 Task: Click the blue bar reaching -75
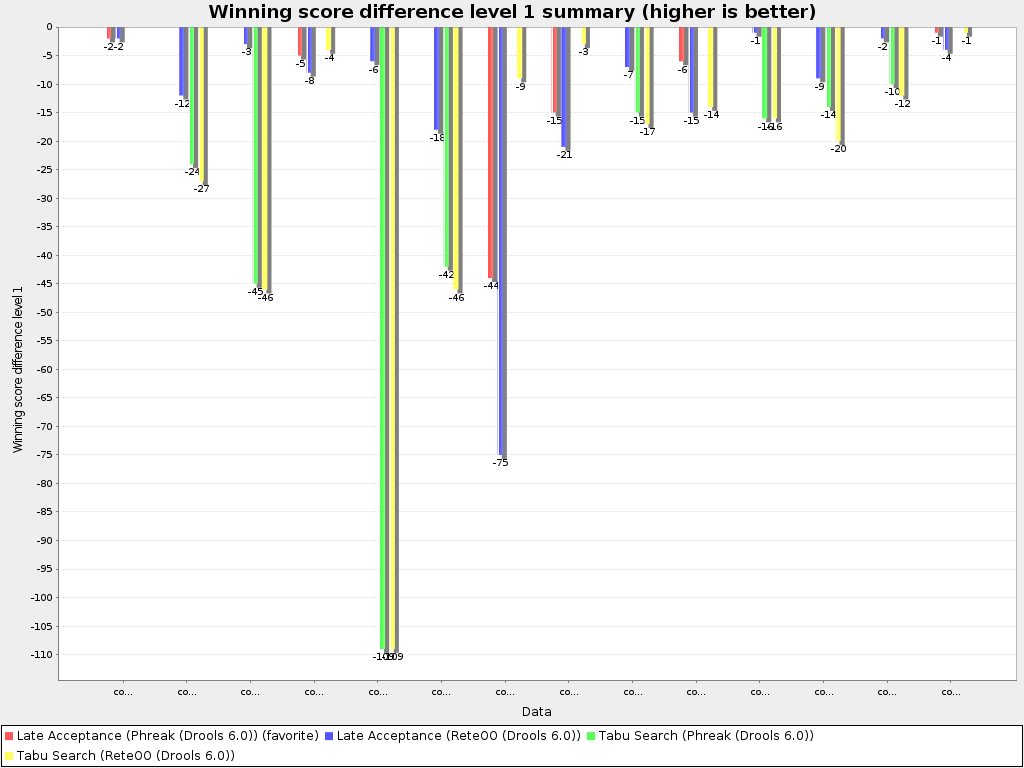pyautogui.click(x=501, y=241)
